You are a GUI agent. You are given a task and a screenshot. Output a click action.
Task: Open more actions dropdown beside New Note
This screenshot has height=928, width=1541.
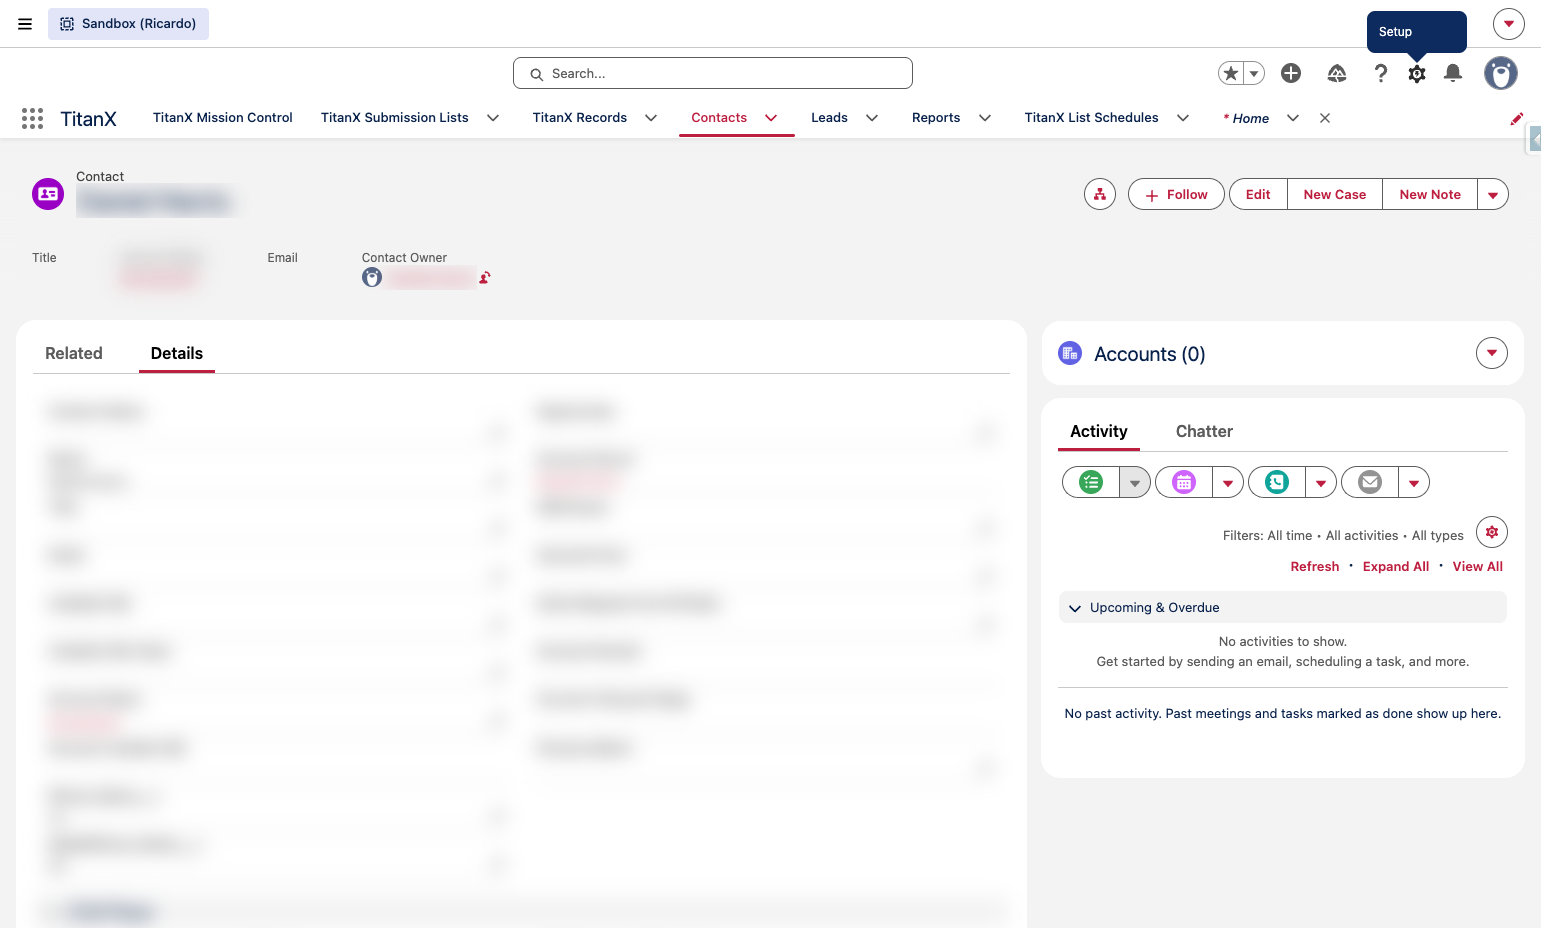coord(1493,195)
